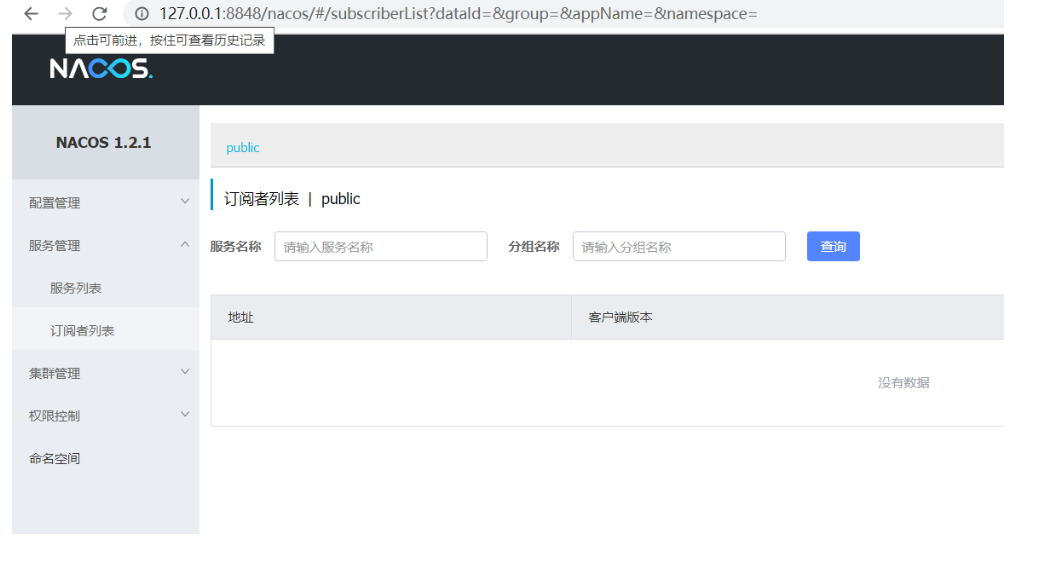Click the 订阅者列表 | public page title
The width and height of the screenshot is (1061, 586).
pyautogui.click(x=292, y=199)
